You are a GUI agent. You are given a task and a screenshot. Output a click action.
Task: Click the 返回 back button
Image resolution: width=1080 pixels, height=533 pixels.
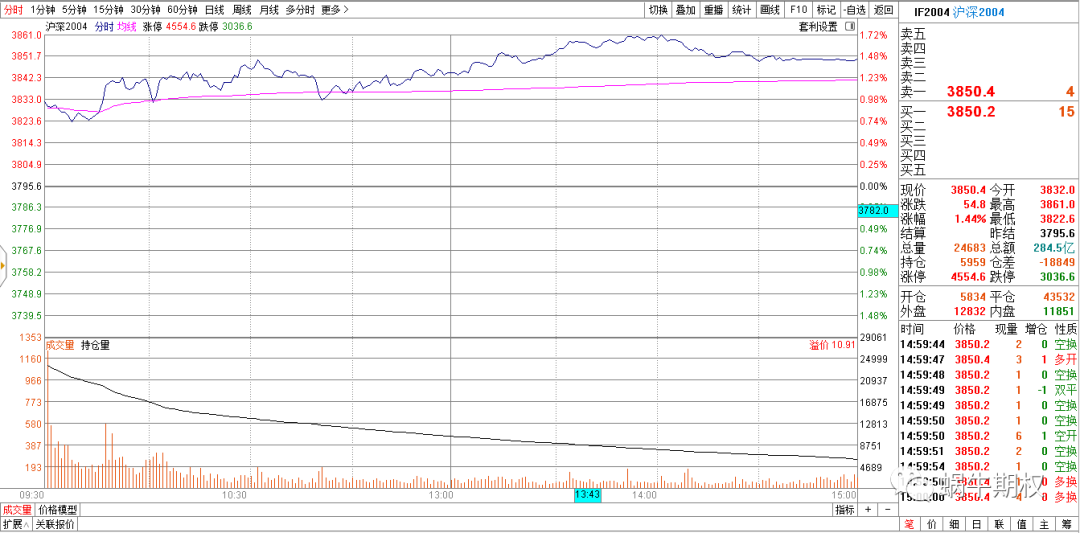tap(883, 10)
